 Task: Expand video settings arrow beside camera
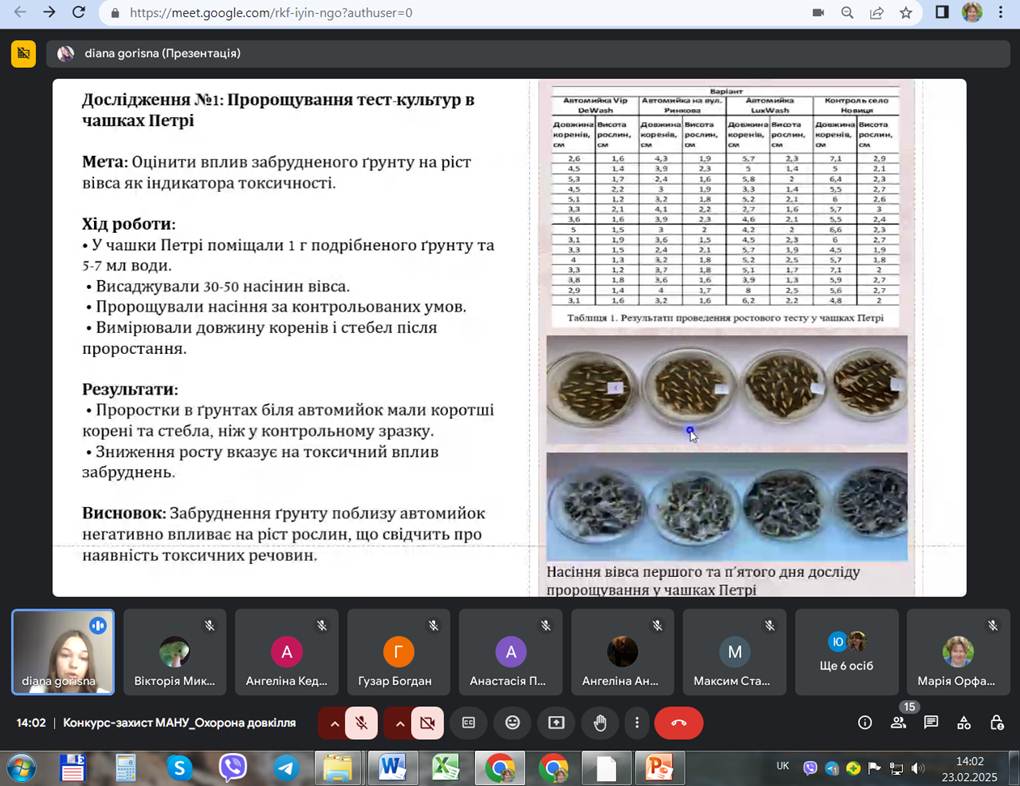[398, 723]
